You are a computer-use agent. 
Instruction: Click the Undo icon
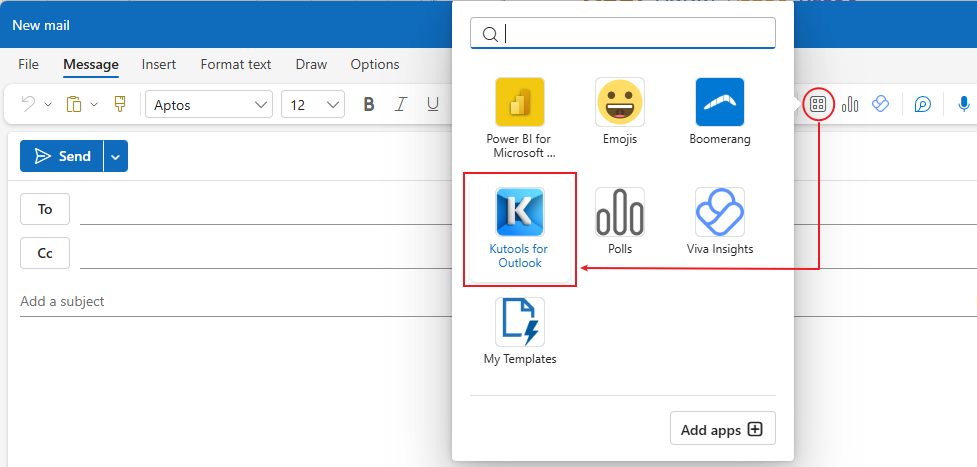point(28,104)
